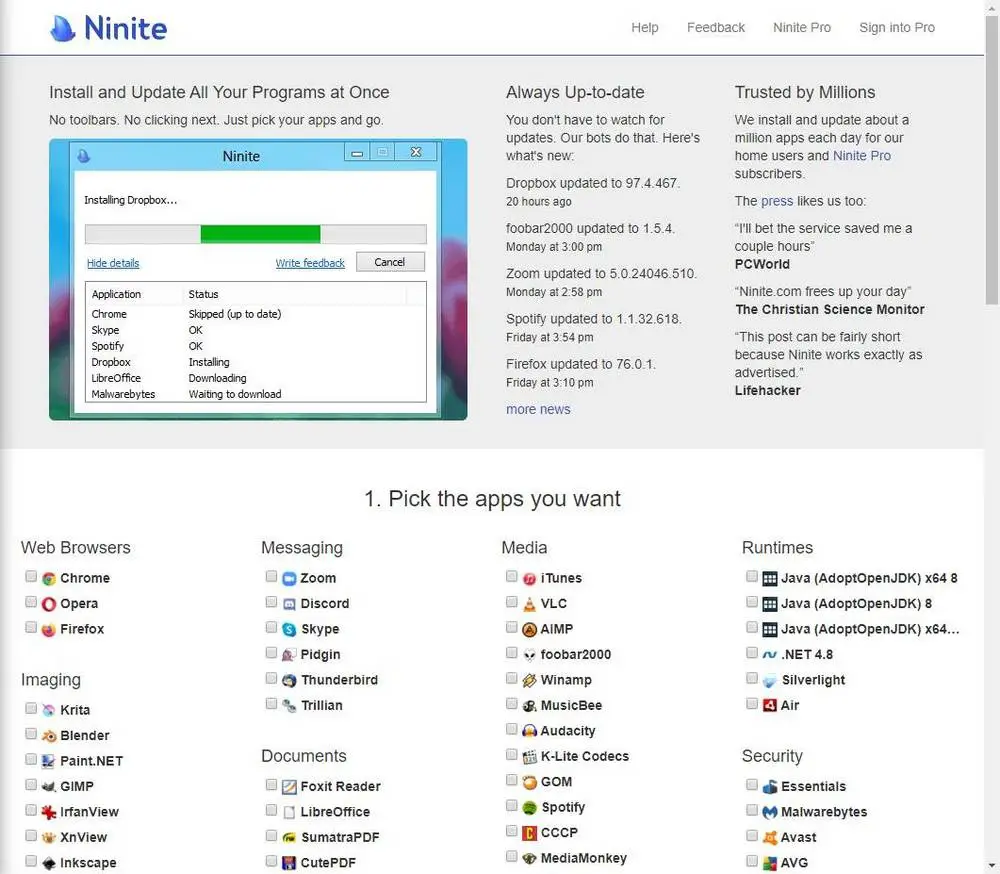Click the Avast app icon
The width and height of the screenshot is (1000, 874).
point(770,838)
